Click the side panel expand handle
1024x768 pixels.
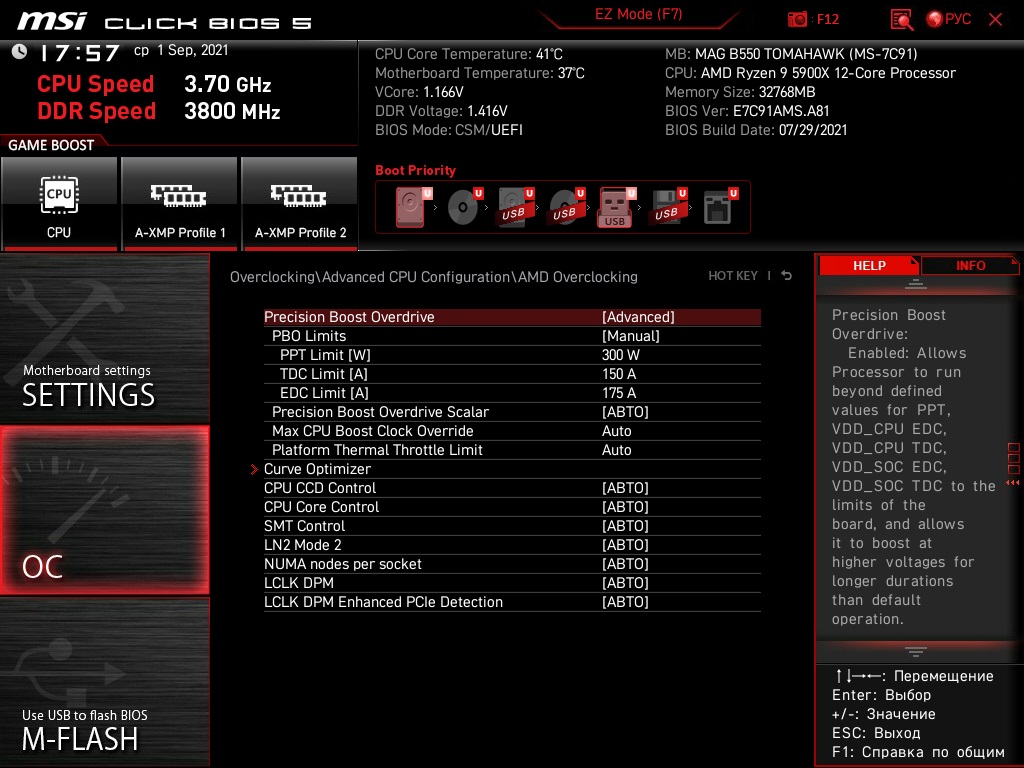(1013, 464)
